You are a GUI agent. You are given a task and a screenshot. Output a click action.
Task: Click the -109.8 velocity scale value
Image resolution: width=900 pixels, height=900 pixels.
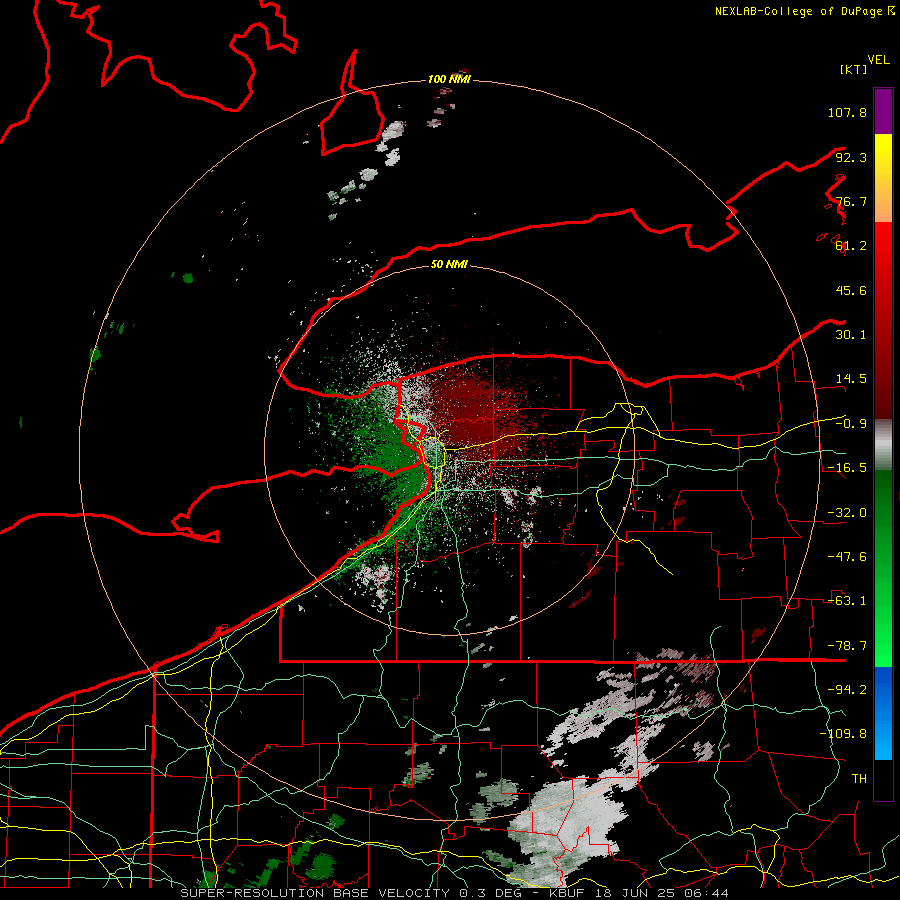(x=843, y=734)
